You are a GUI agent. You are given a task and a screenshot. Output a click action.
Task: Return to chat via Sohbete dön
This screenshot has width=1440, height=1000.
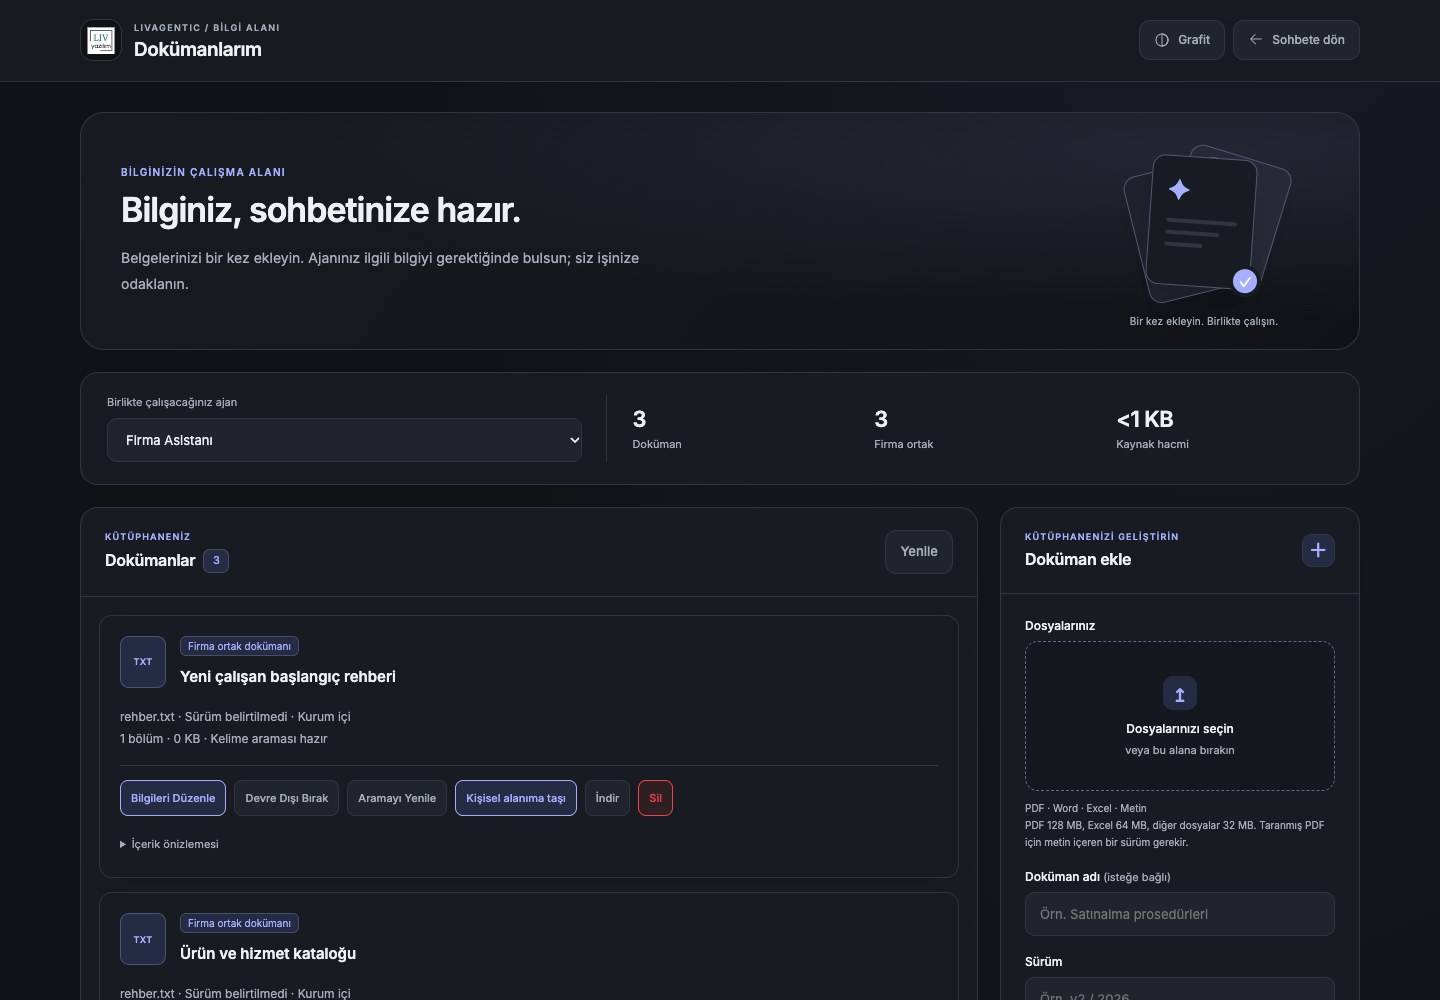pos(1296,40)
